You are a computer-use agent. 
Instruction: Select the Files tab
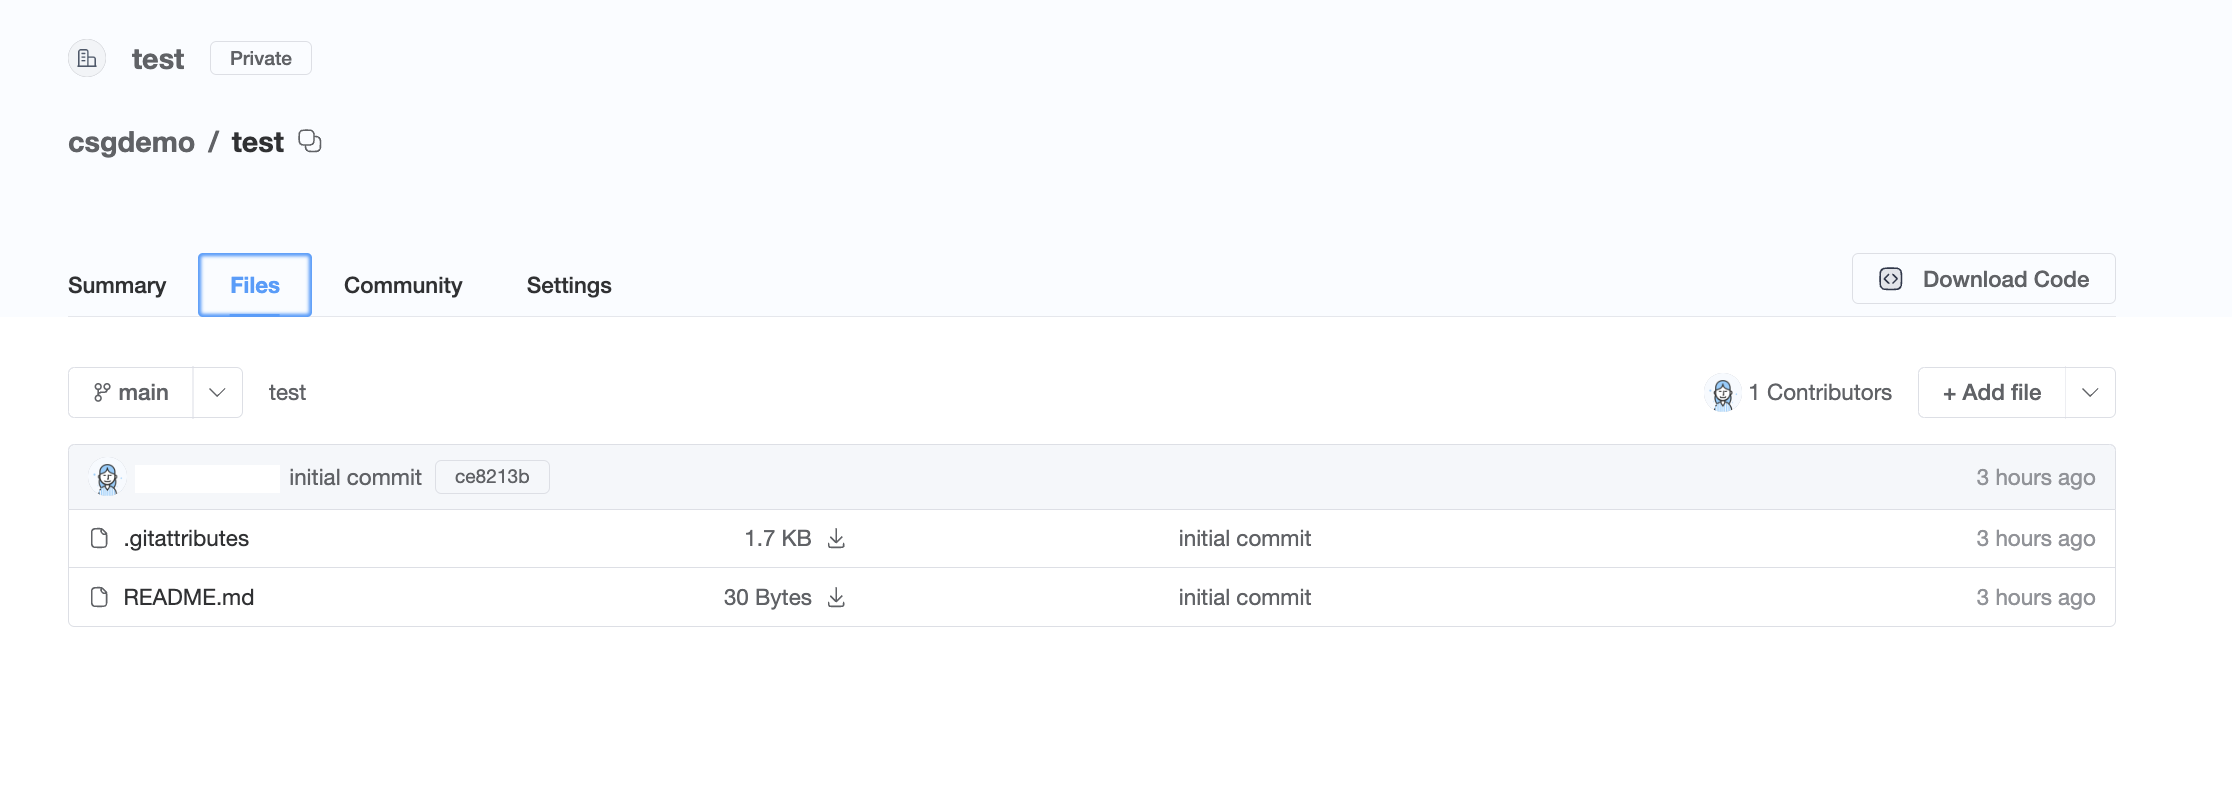255,286
